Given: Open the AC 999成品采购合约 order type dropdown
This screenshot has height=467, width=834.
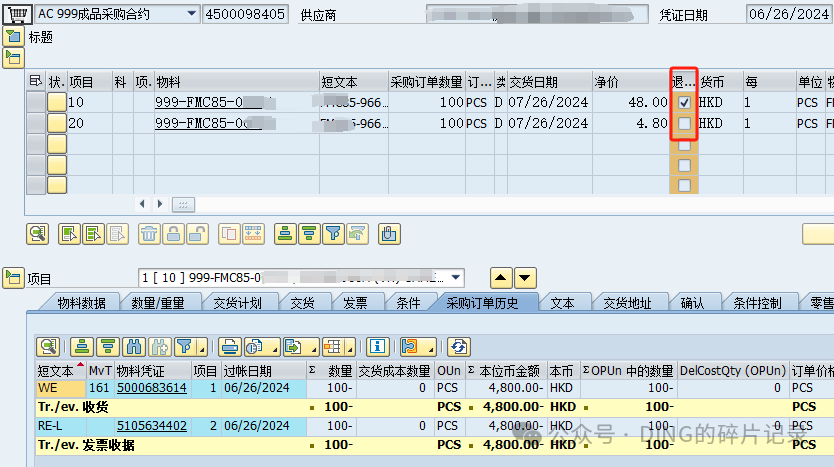Looking at the screenshot, I should click(x=191, y=14).
